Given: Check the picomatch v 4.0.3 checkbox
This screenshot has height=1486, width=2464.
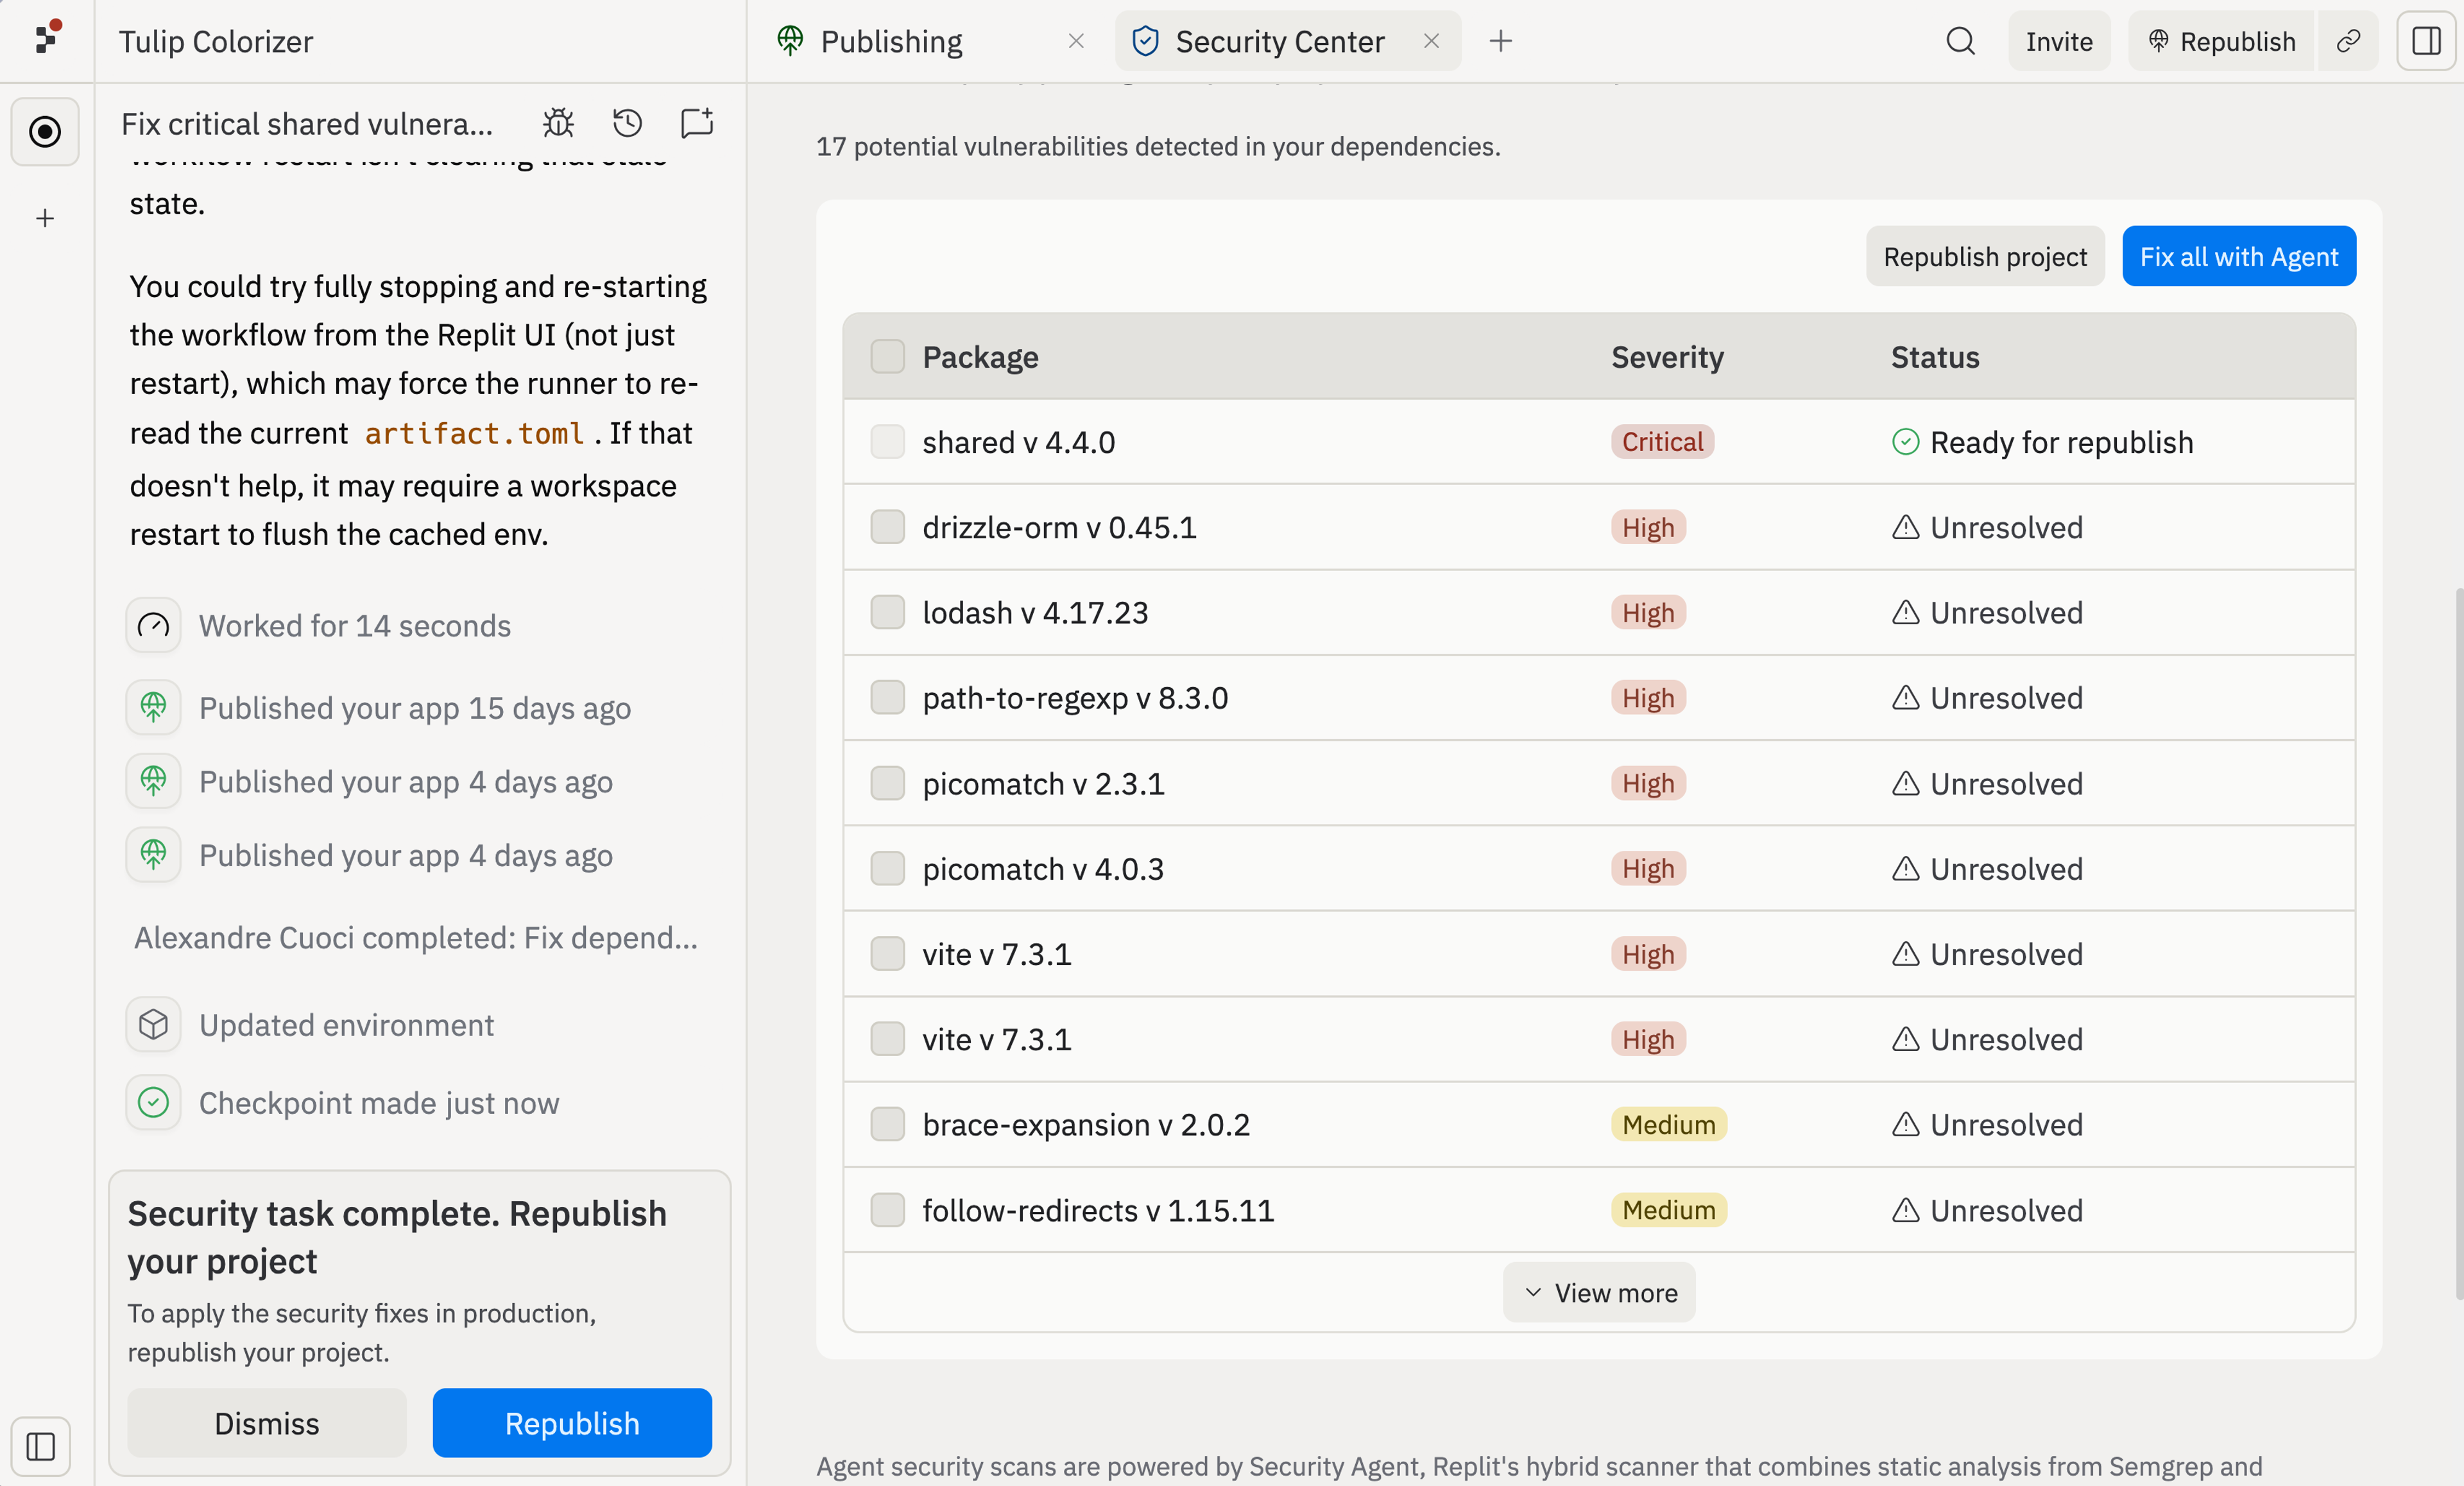Looking at the screenshot, I should tap(887, 868).
